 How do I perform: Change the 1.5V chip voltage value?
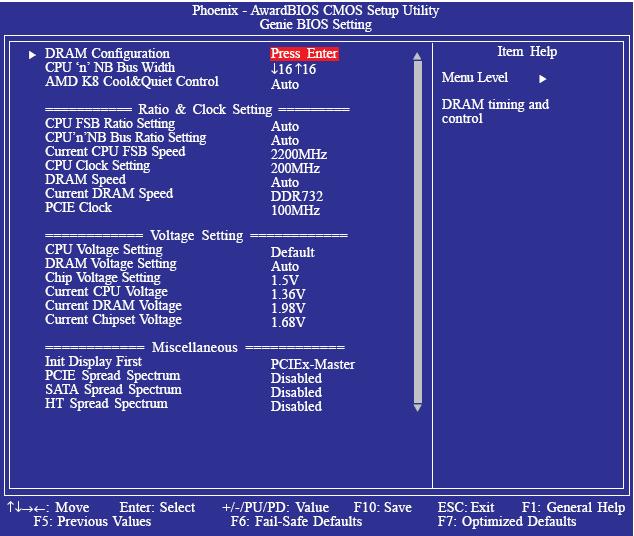click(285, 281)
